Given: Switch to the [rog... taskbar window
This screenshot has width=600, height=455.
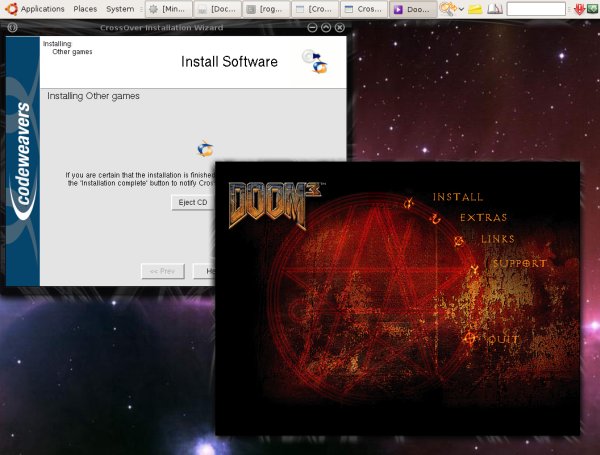Looking at the screenshot, I should point(266,9).
